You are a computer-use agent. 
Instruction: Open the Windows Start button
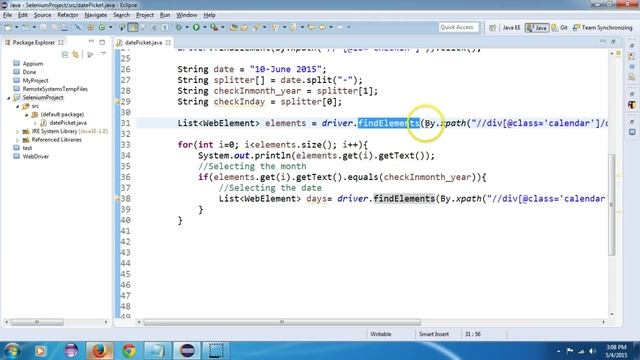point(12,351)
